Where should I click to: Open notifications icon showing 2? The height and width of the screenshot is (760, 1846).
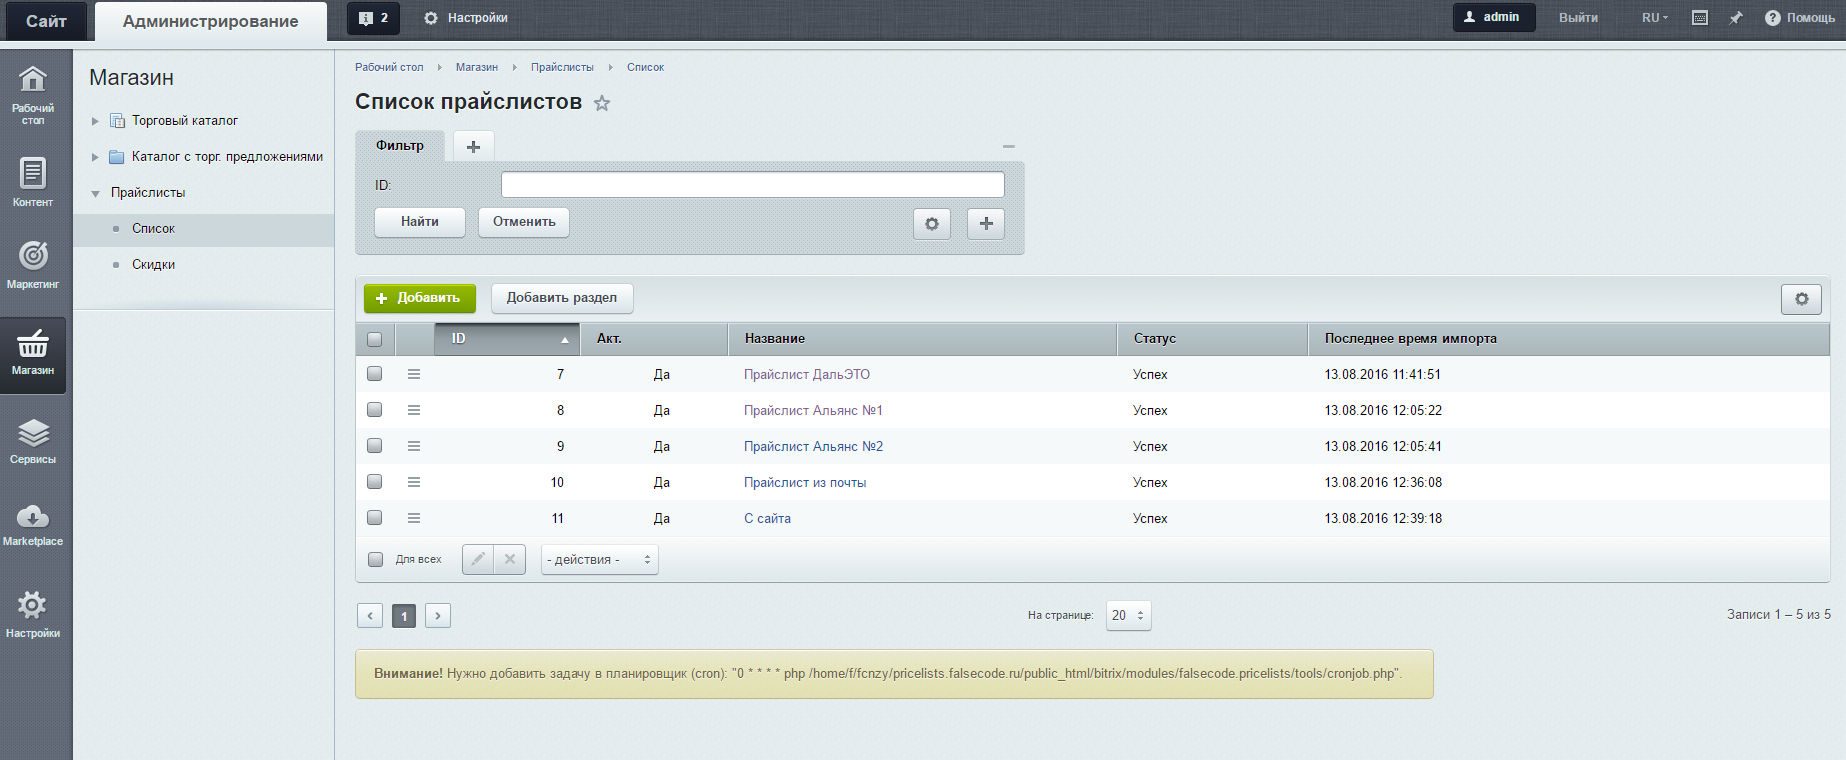click(x=373, y=18)
